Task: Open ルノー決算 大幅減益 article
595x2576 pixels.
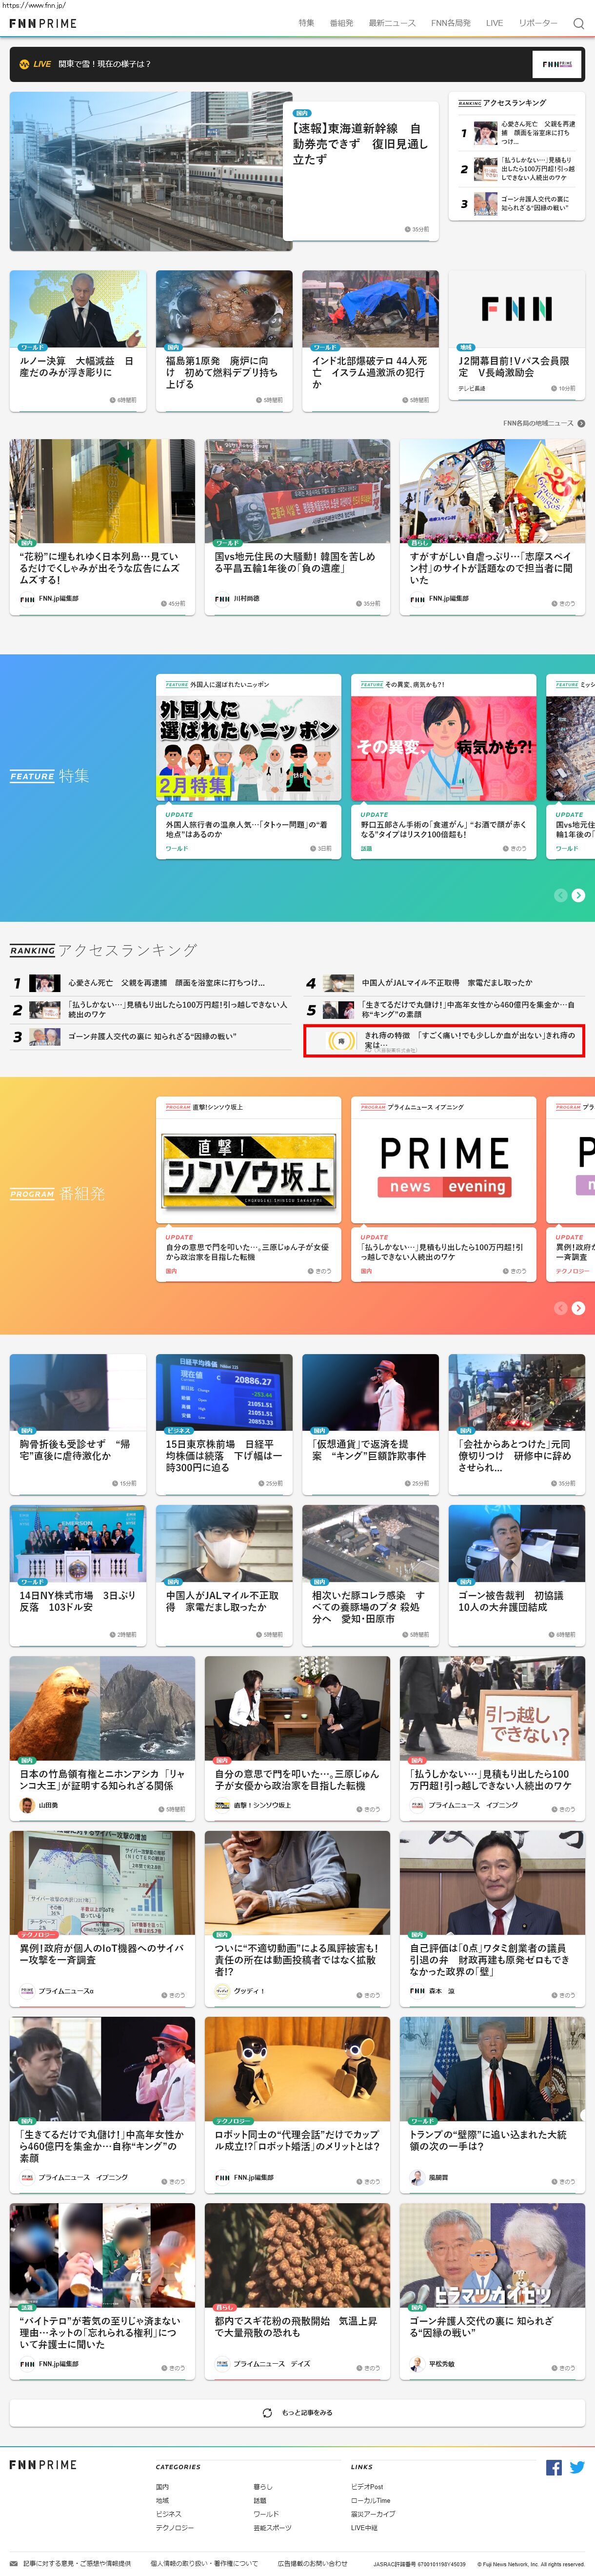Action: [x=78, y=340]
